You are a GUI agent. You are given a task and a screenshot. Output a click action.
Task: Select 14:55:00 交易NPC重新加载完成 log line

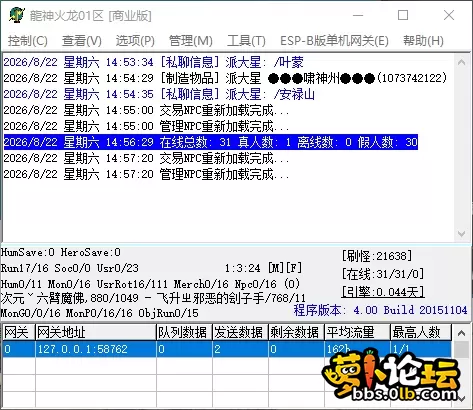click(x=146, y=110)
